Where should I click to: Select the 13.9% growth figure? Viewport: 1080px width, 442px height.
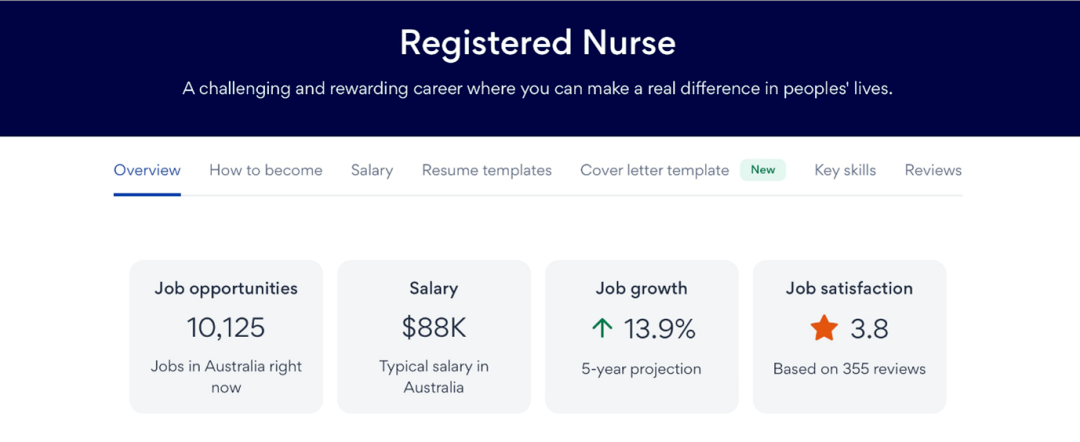pyautogui.click(x=660, y=329)
